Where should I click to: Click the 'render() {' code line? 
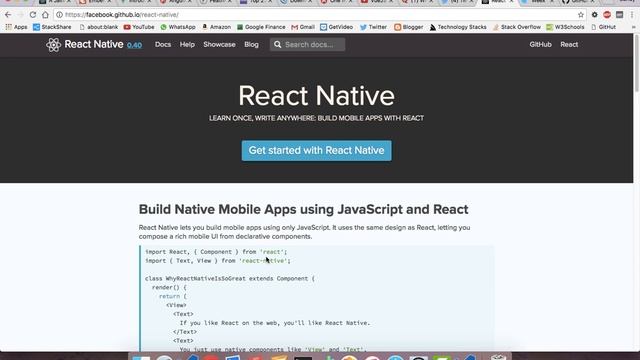pos(169,287)
